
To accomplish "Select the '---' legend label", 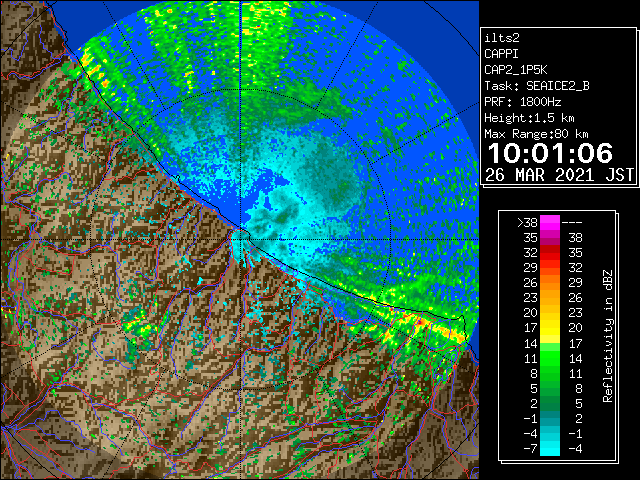I will click(572, 222).
